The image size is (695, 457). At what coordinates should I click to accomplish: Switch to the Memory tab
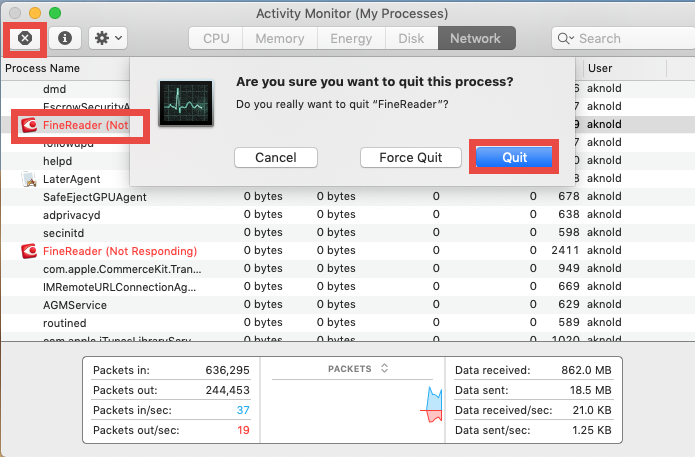tap(280, 39)
